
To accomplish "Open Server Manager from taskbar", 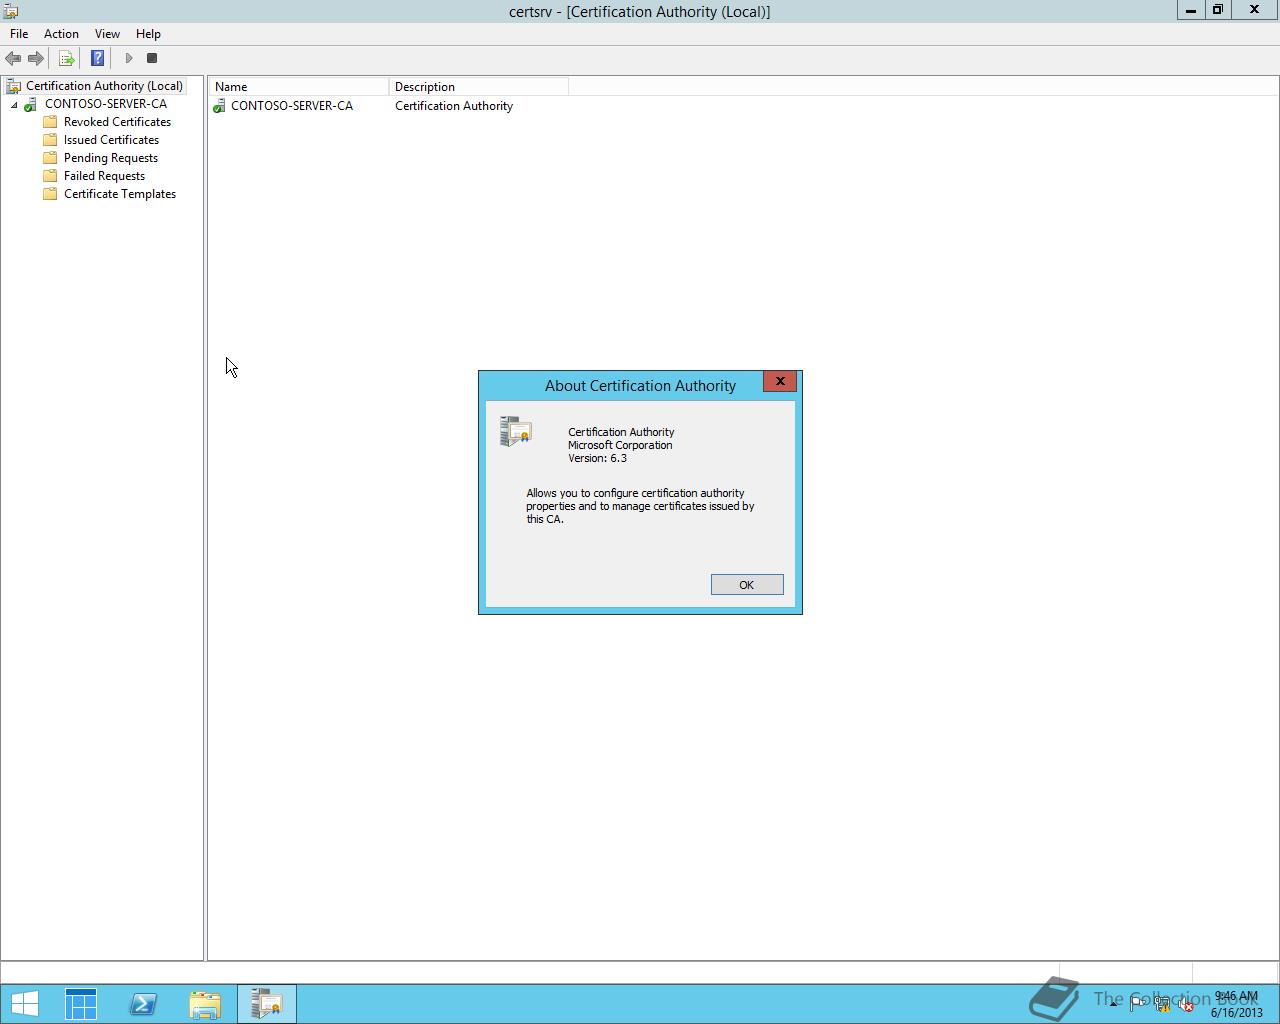I will click(x=81, y=1004).
